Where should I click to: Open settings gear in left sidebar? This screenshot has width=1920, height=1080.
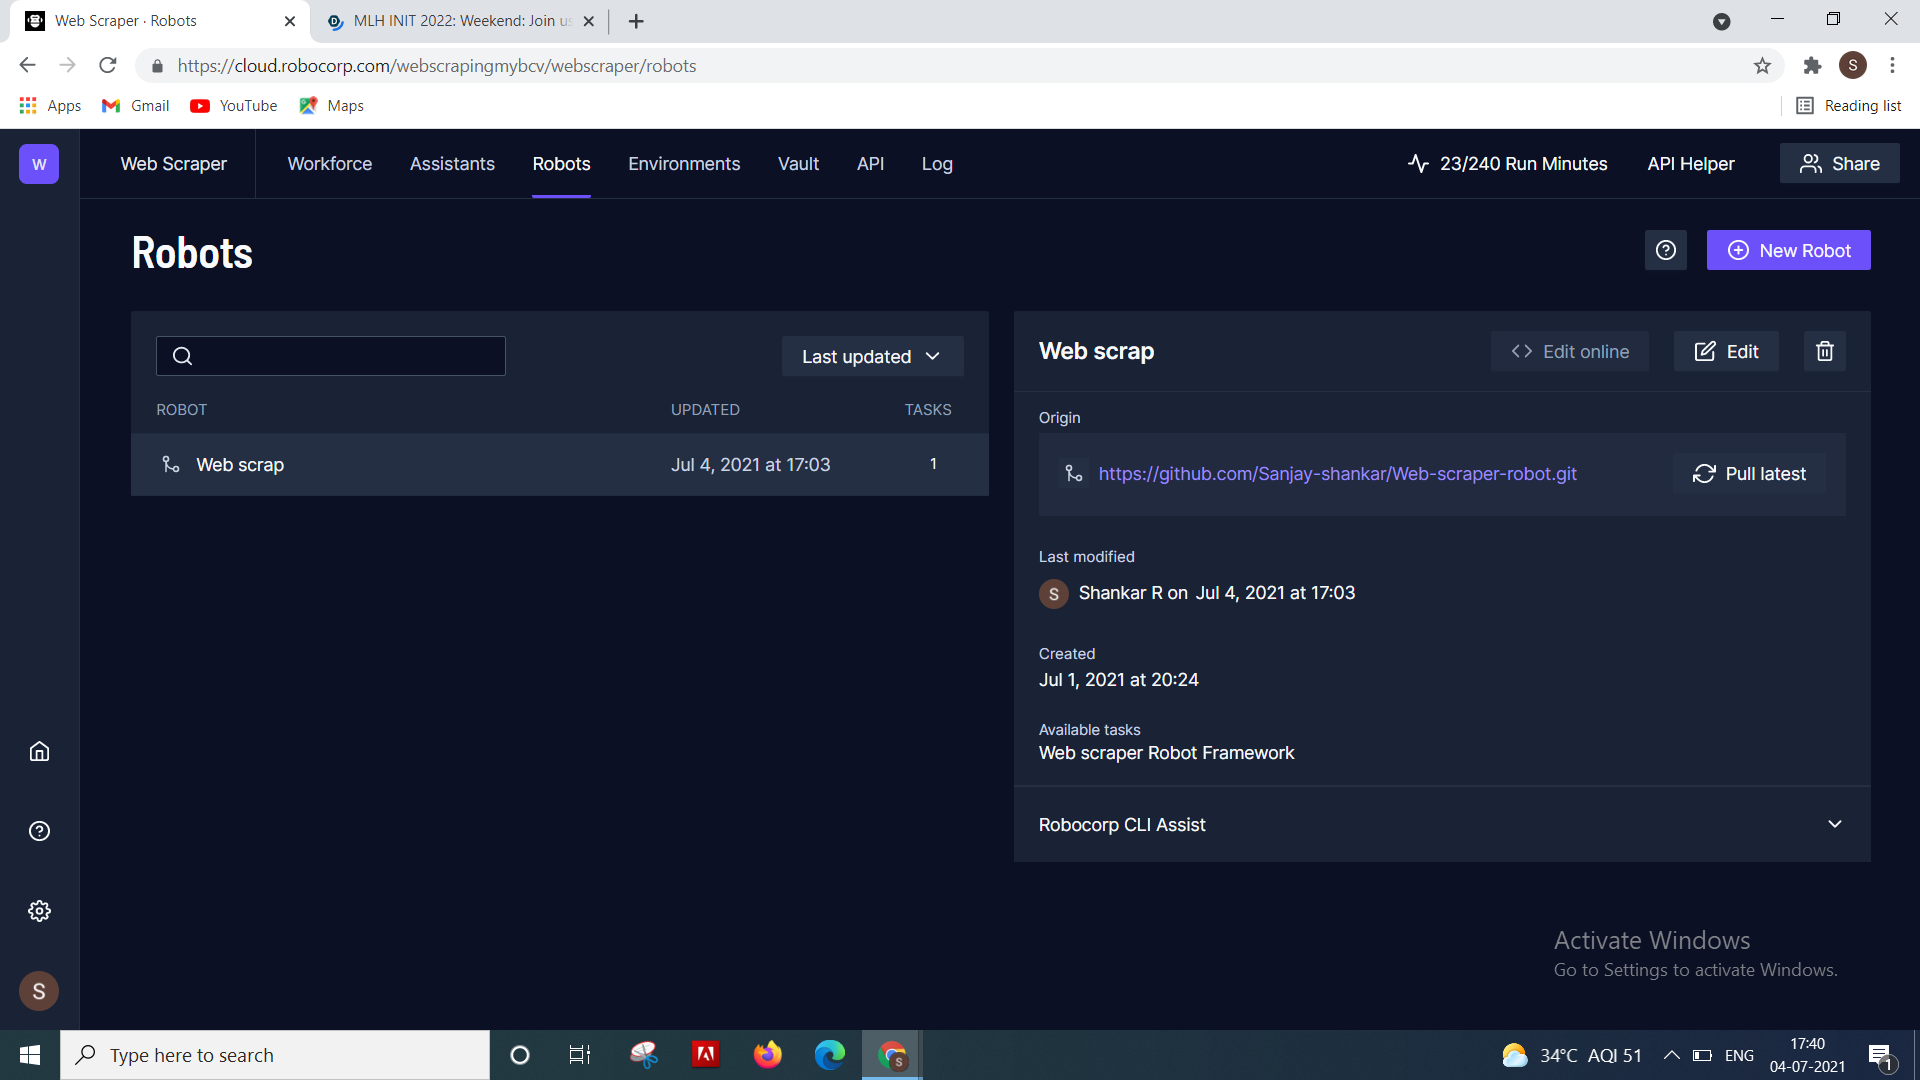point(39,911)
